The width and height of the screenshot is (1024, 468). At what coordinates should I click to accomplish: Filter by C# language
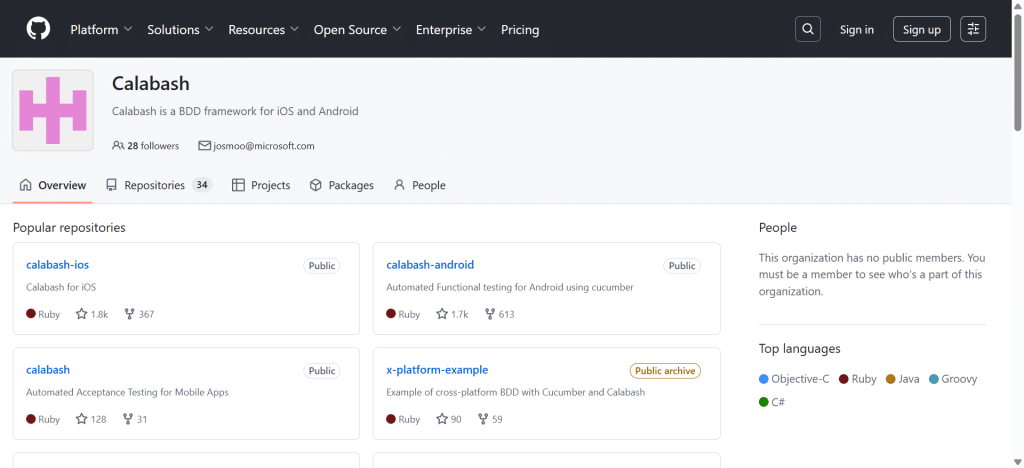click(x=772, y=402)
